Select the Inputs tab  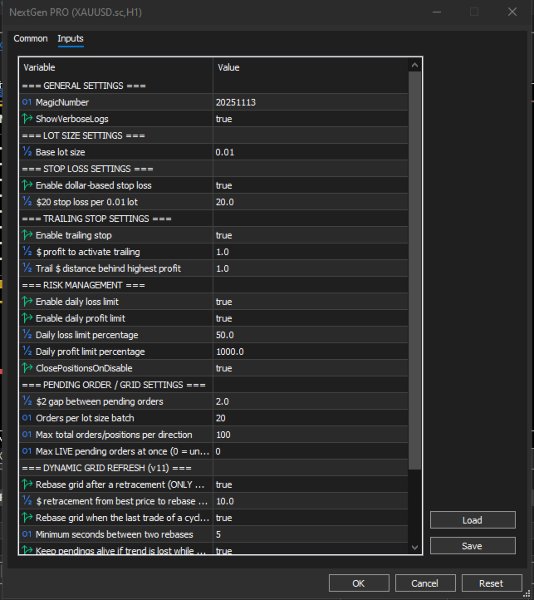tap(70, 39)
